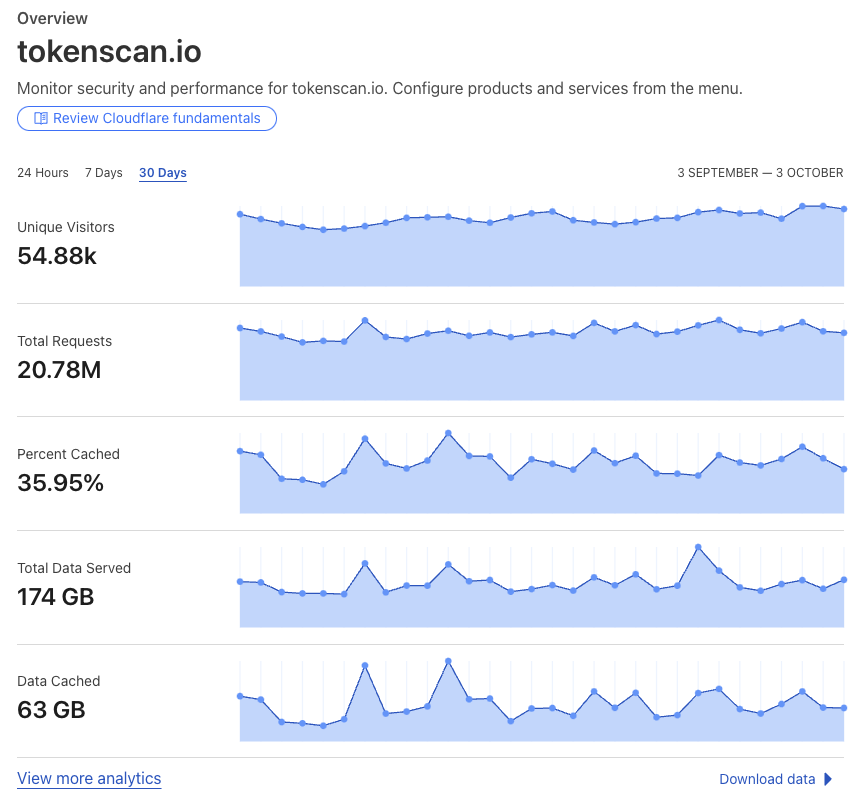The height and width of the screenshot is (797, 859).
Task: Click the Download data arrow icon
Action: click(x=828, y=779)
